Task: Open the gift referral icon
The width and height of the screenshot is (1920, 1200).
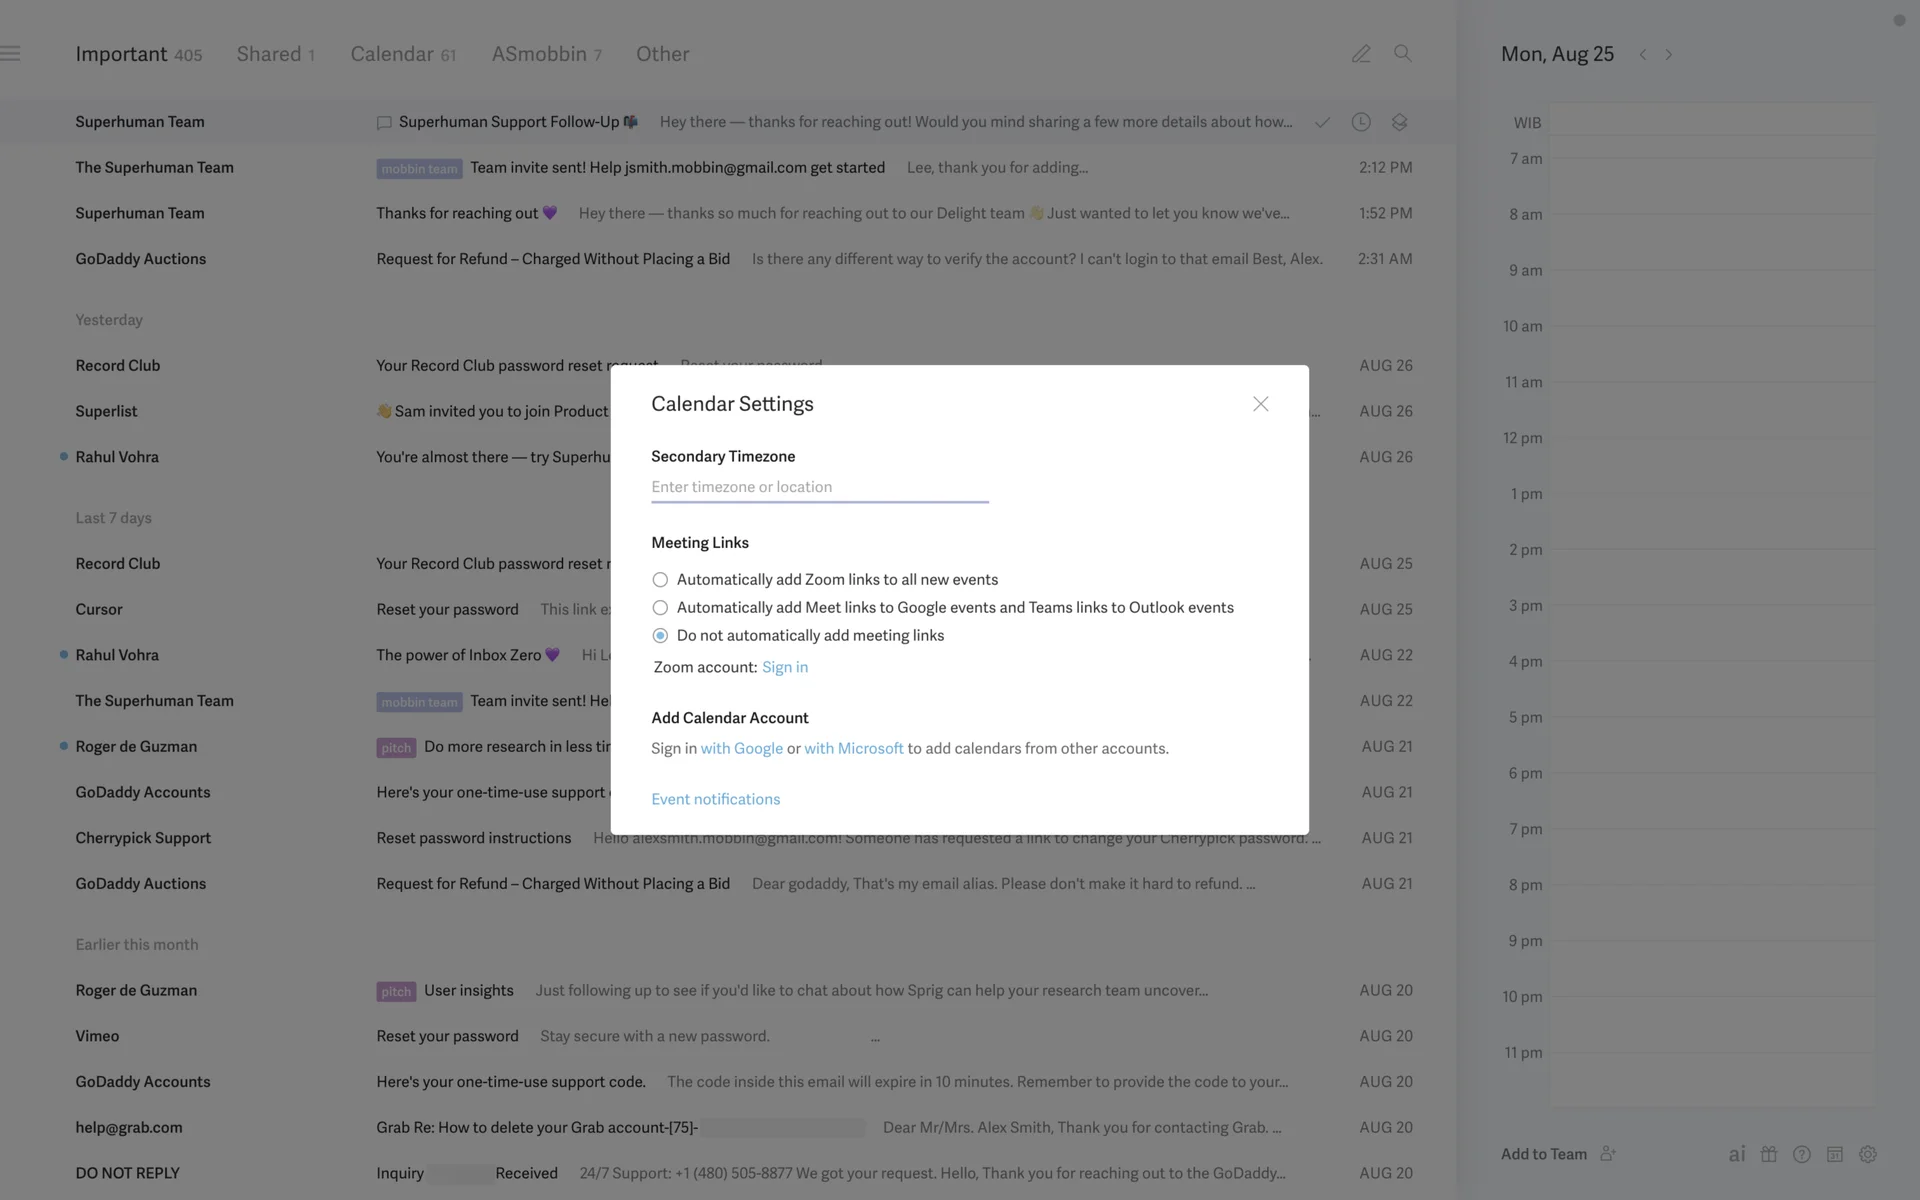Action: pyautogui.click(x=1769, y=1154)
